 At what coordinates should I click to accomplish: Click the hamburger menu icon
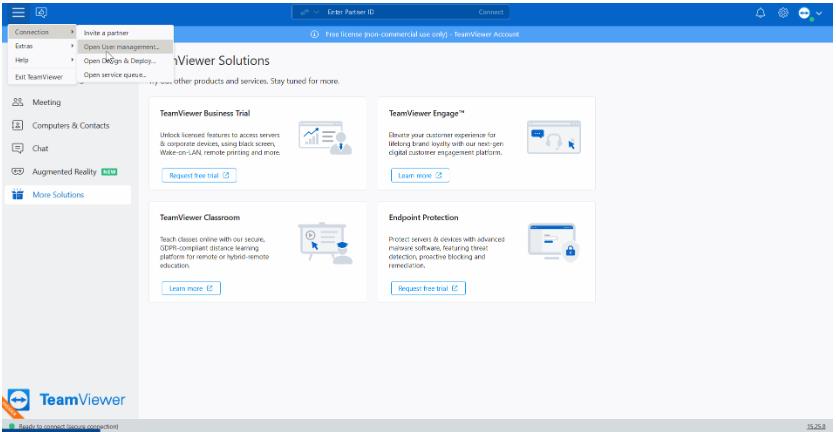coord(16,11)
